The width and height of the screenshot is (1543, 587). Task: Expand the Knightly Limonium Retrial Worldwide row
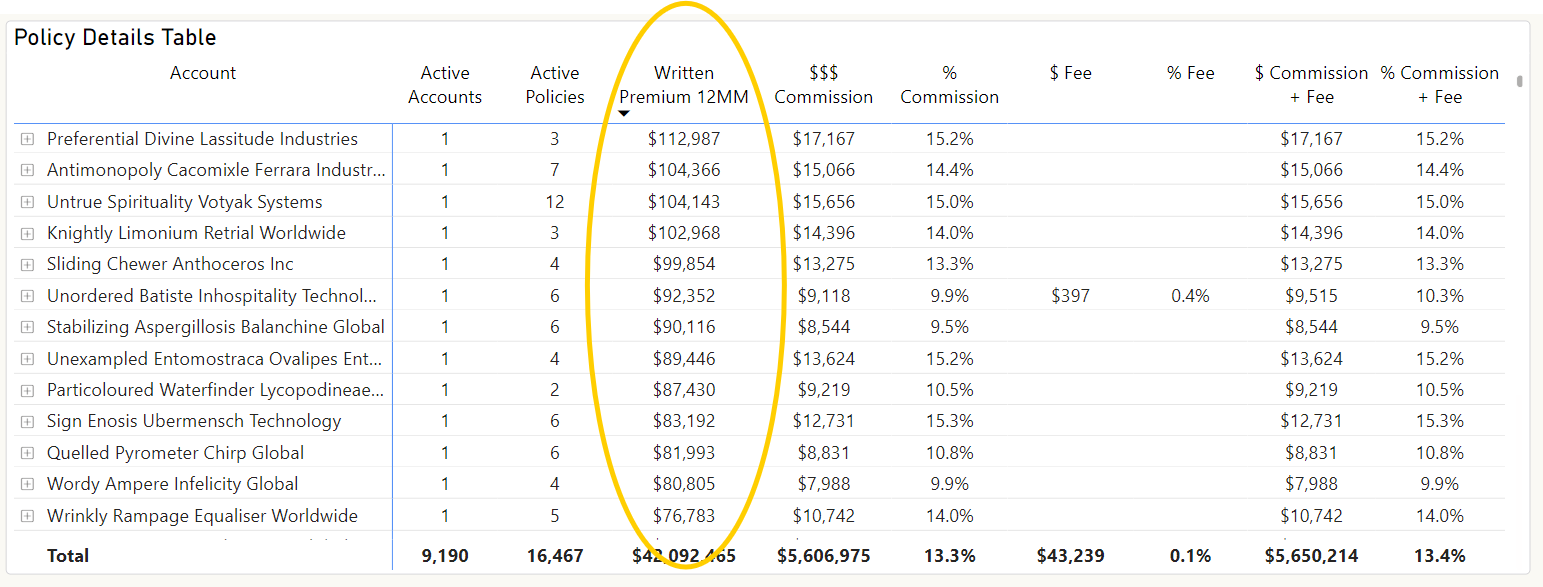[x=27, y=233]
